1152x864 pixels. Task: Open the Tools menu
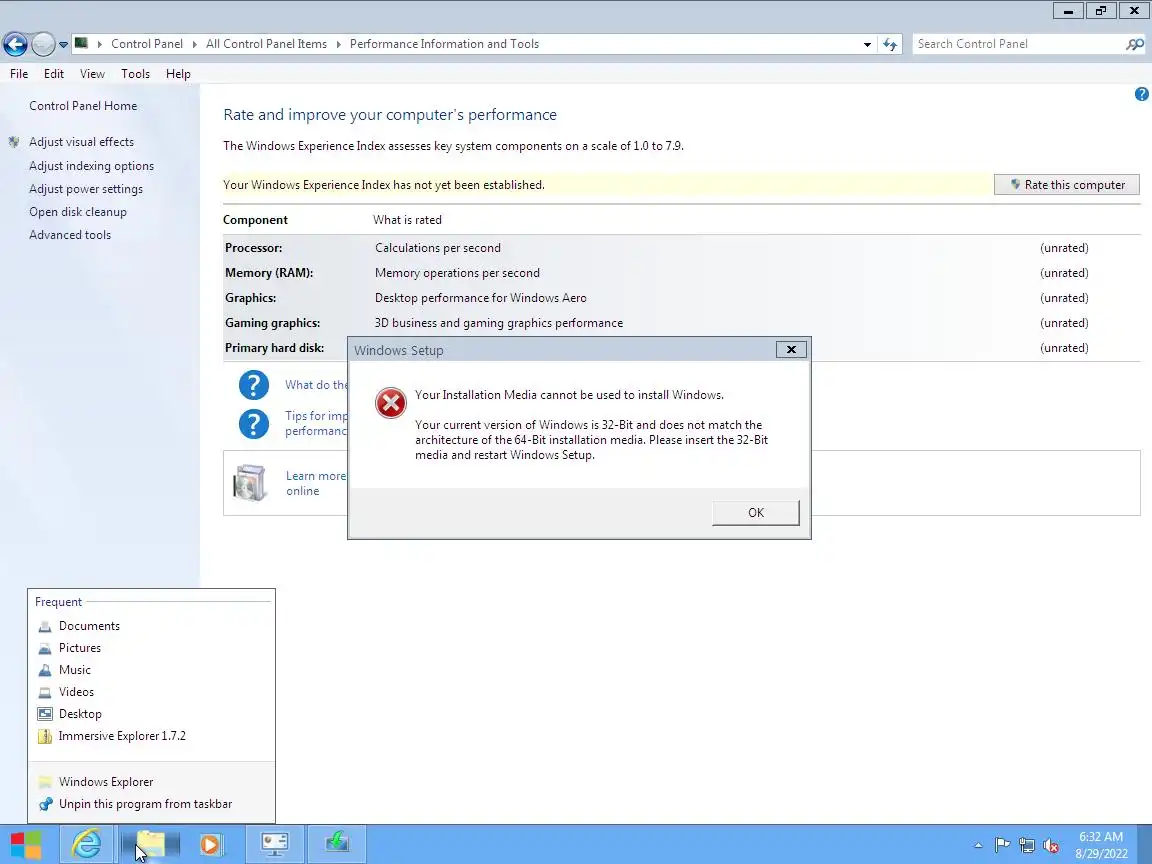[135, 73]
